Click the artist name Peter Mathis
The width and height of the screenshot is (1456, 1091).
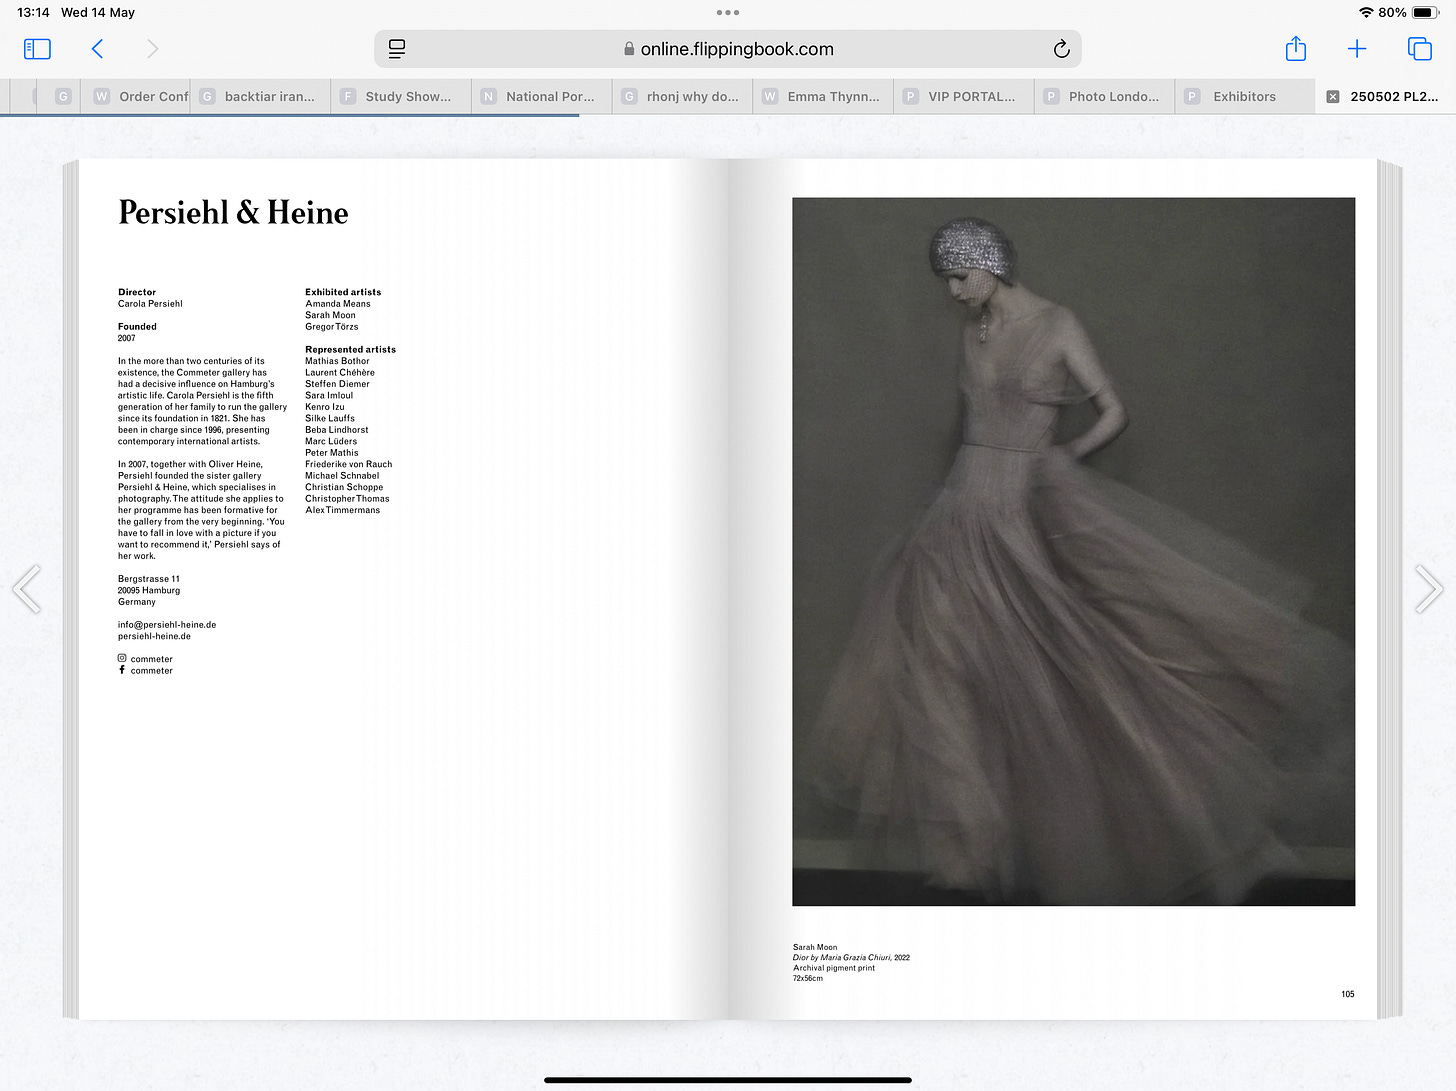coord(332,453)
